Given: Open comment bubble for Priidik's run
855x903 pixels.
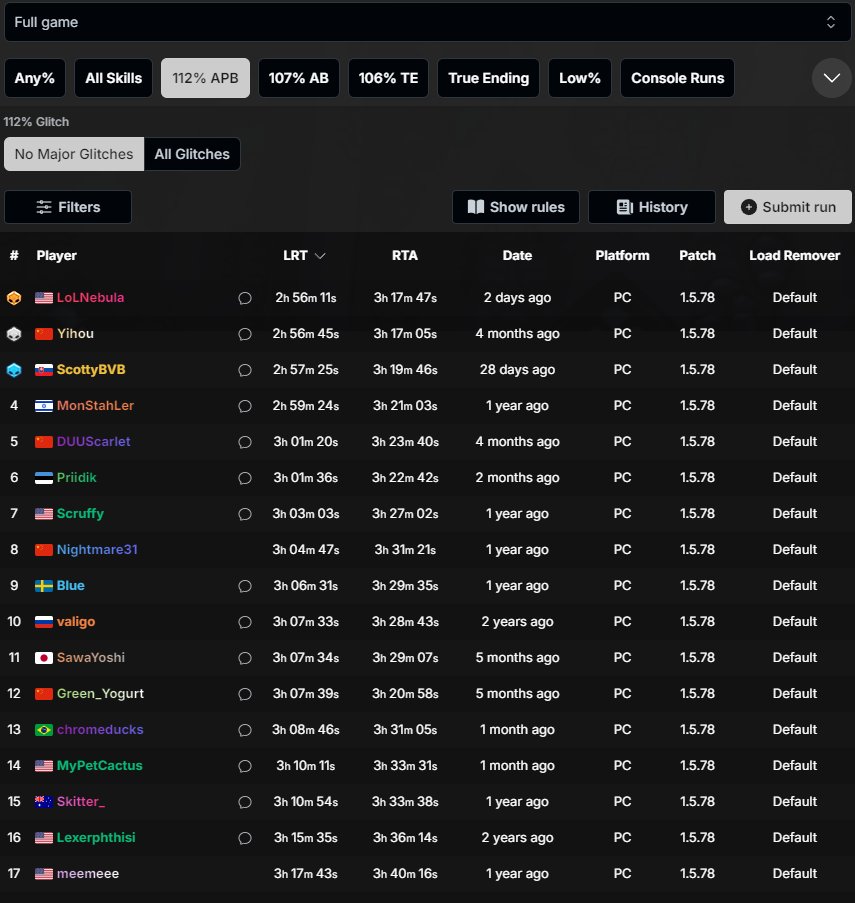Looking at the screenshot, I should point(245,478).
